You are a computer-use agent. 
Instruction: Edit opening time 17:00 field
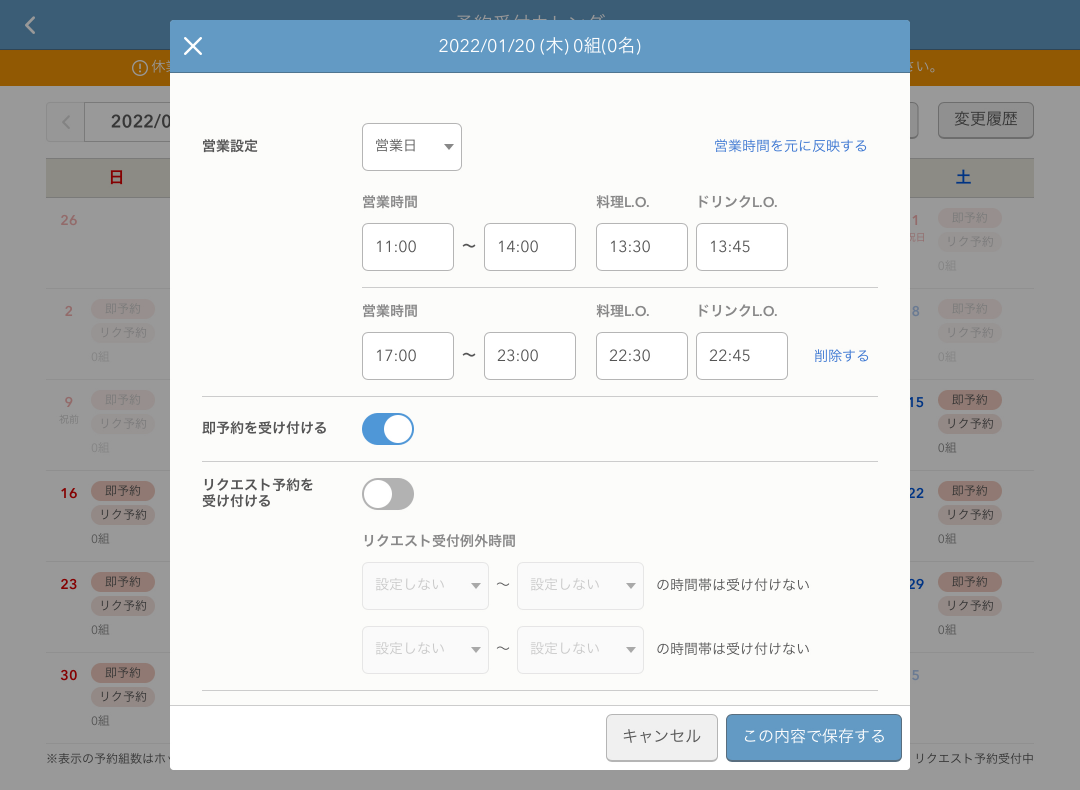(408, 356)
